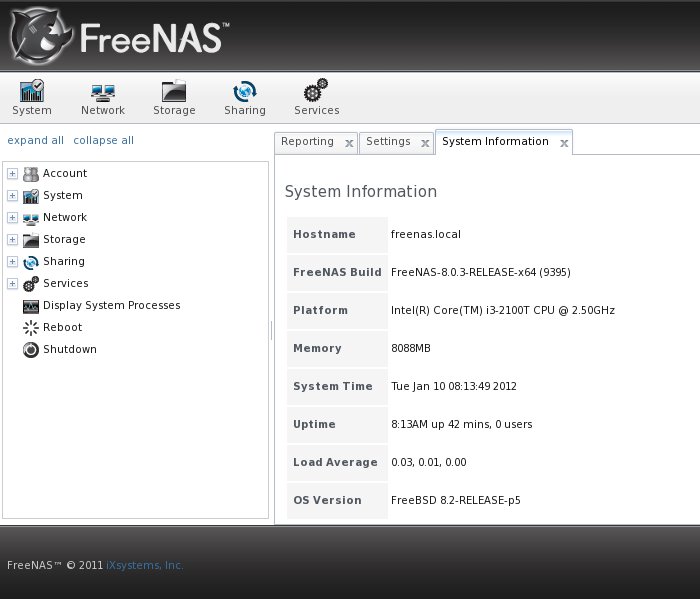Click the Reboot spinner icon
The height and width of the screenshot is (599, 700).
coord(31,328)
